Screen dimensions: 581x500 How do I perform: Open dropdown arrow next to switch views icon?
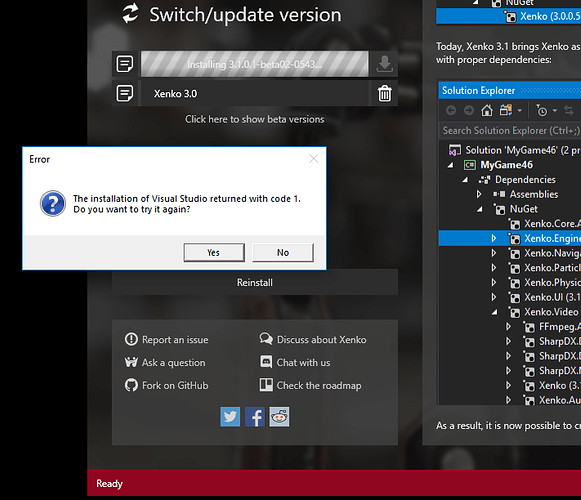tap(519, 110)
